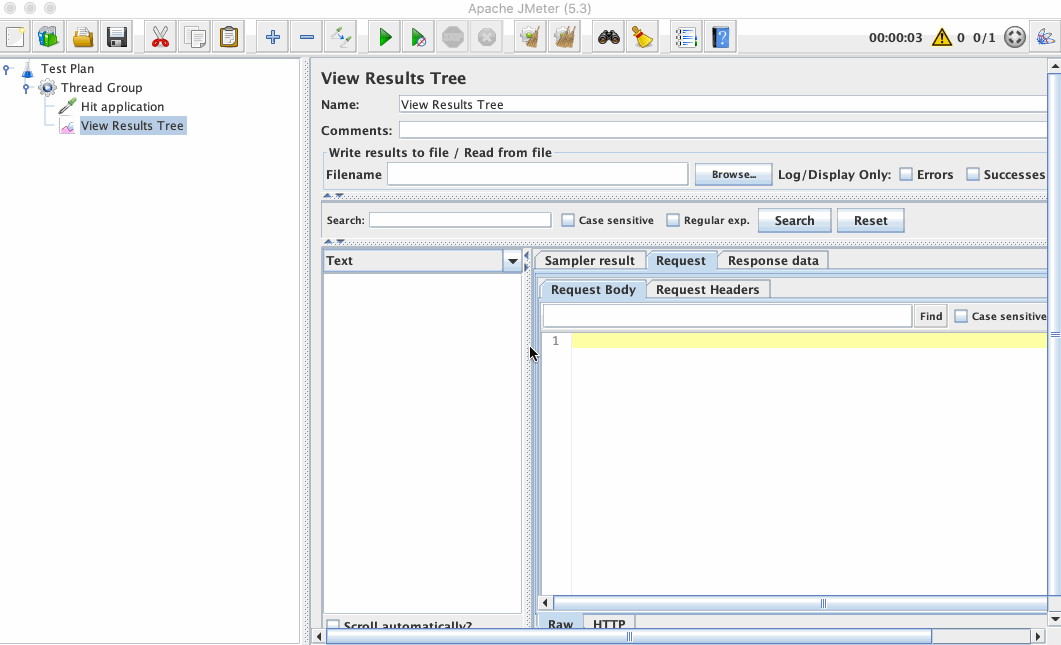Viewport: 1061px width, 645px height.
Task: Enable the Regular exp. checkbox
Action: [672, 219]
